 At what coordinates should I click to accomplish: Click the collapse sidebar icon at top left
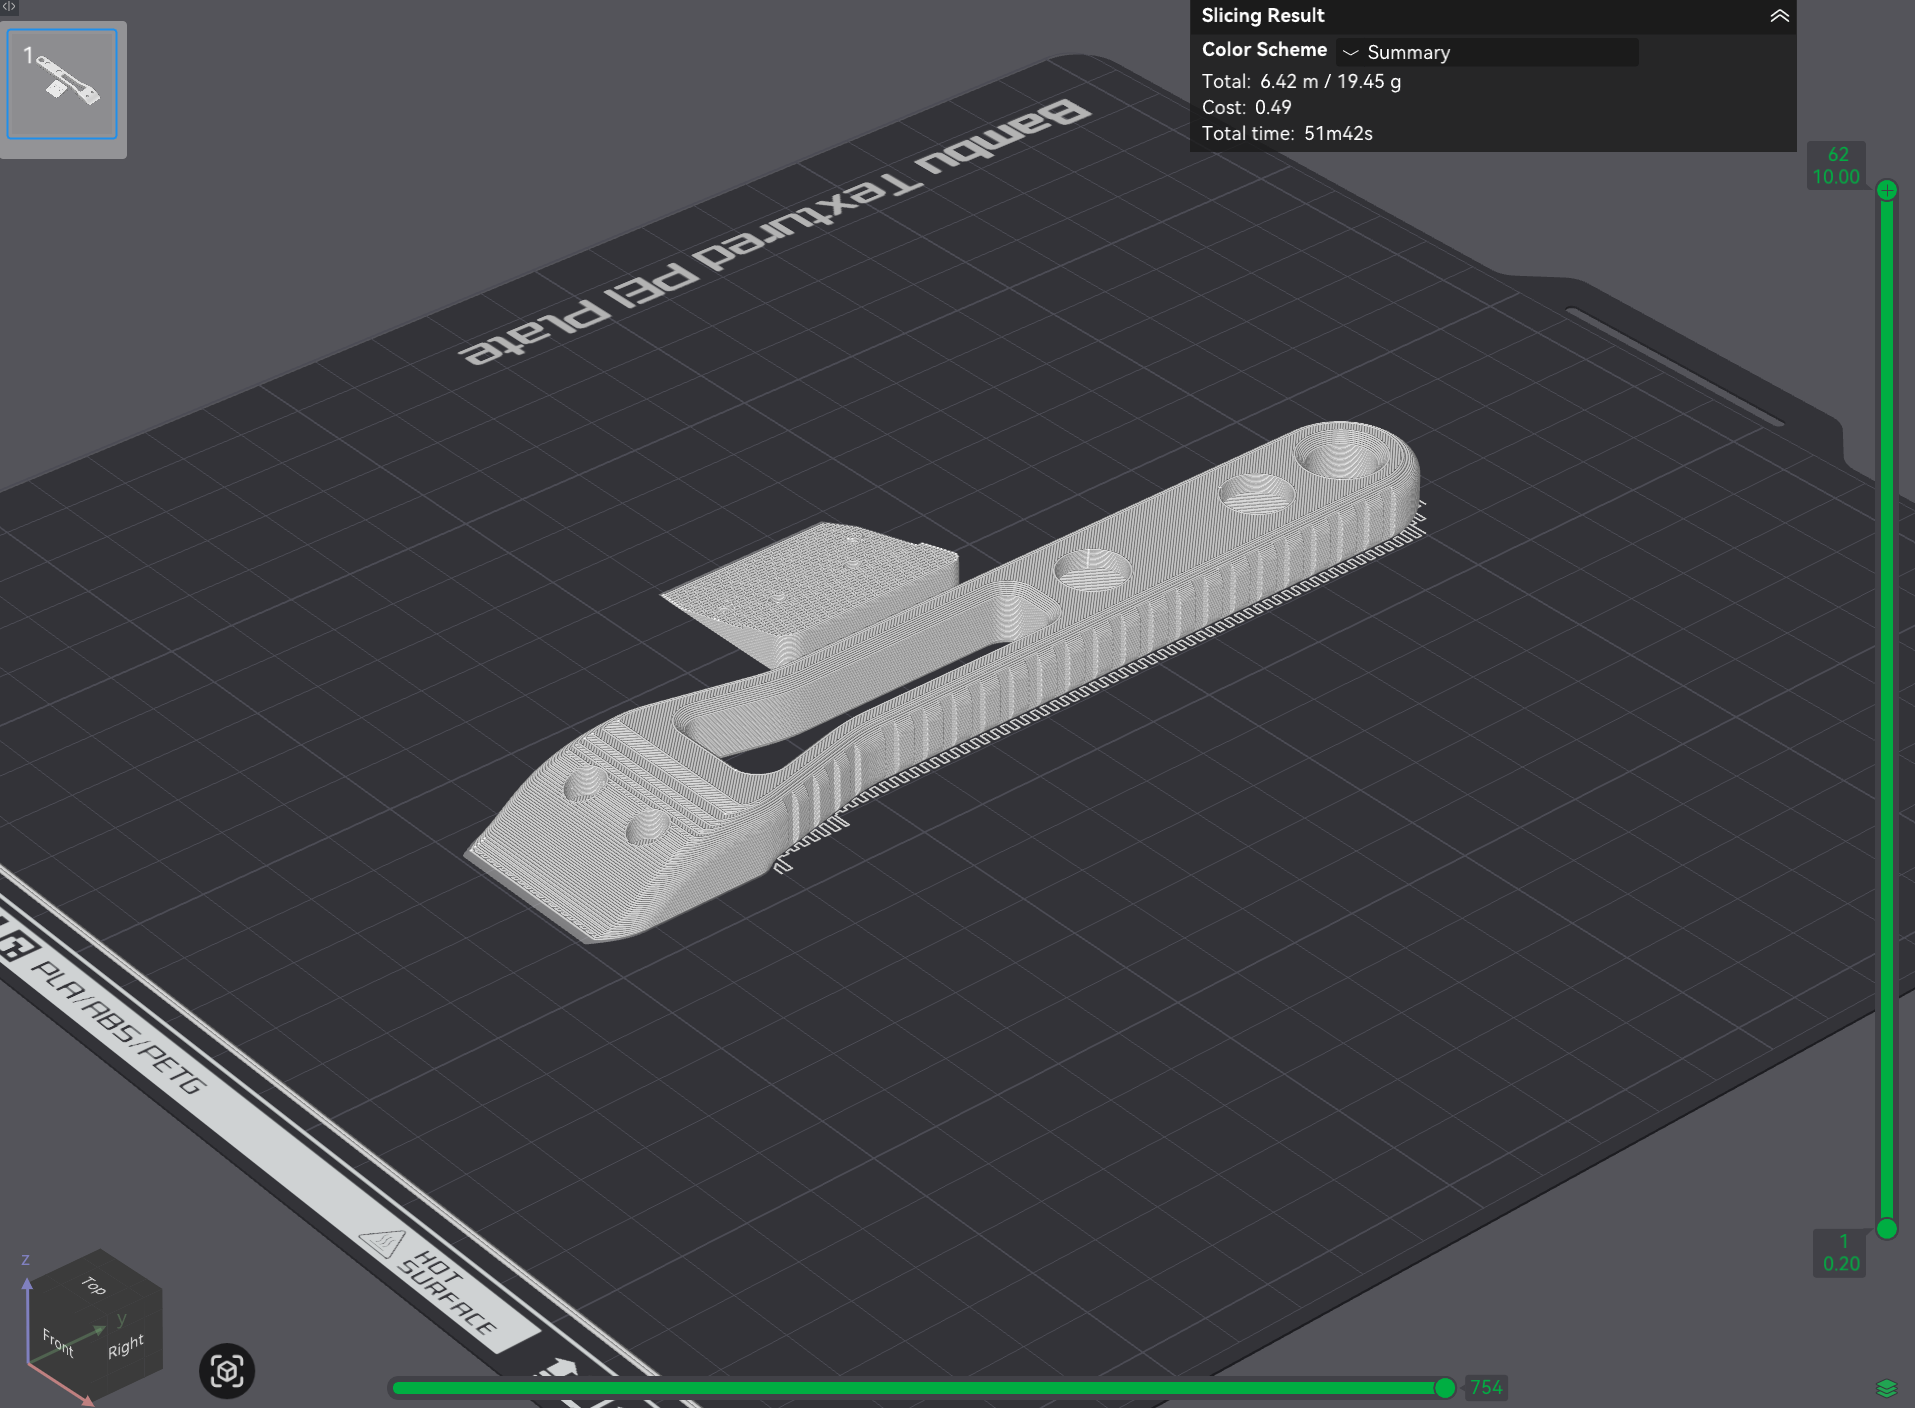click(x=8, y=7)
